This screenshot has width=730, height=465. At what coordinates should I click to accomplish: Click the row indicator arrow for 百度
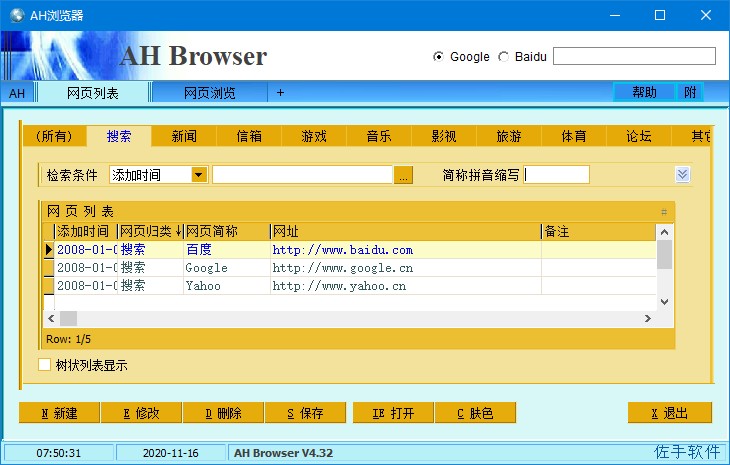click(x=49, y=250)
